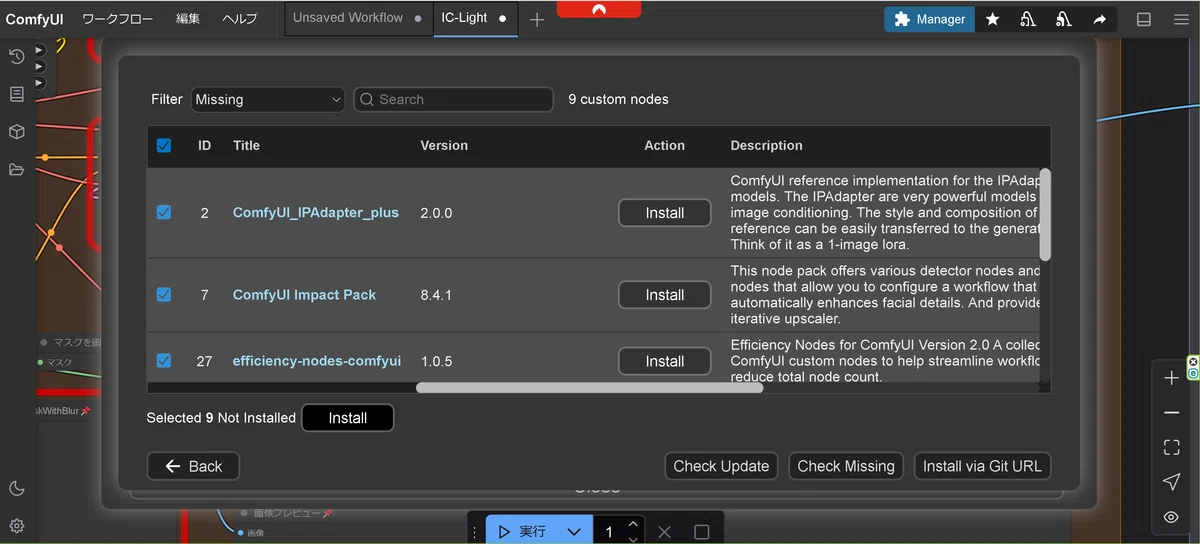Click the batch count field showing 1
The image size is (1200, 544).
(609, 532)
